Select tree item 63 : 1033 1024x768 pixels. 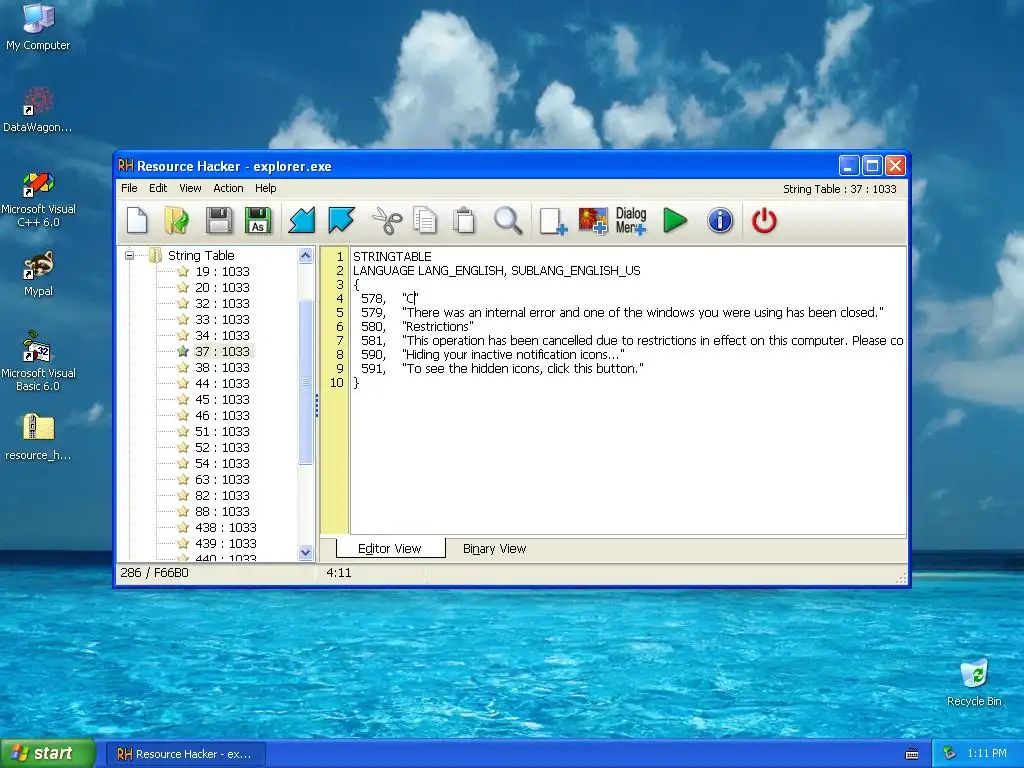222,479
